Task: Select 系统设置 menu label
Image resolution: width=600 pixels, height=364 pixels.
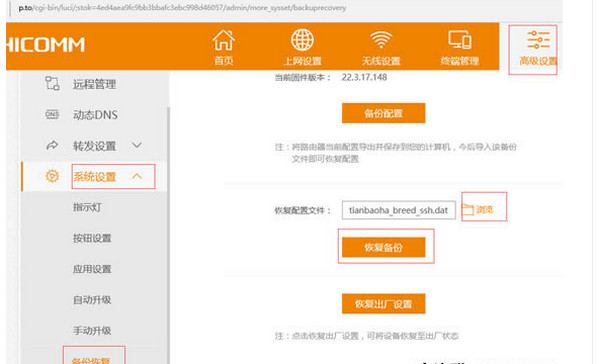Action: [94, 177]
